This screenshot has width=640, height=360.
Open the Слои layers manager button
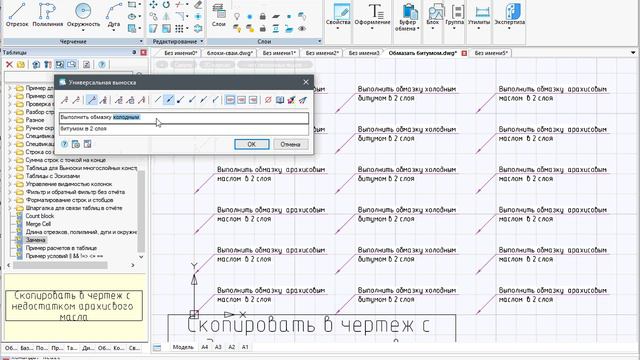219,16
